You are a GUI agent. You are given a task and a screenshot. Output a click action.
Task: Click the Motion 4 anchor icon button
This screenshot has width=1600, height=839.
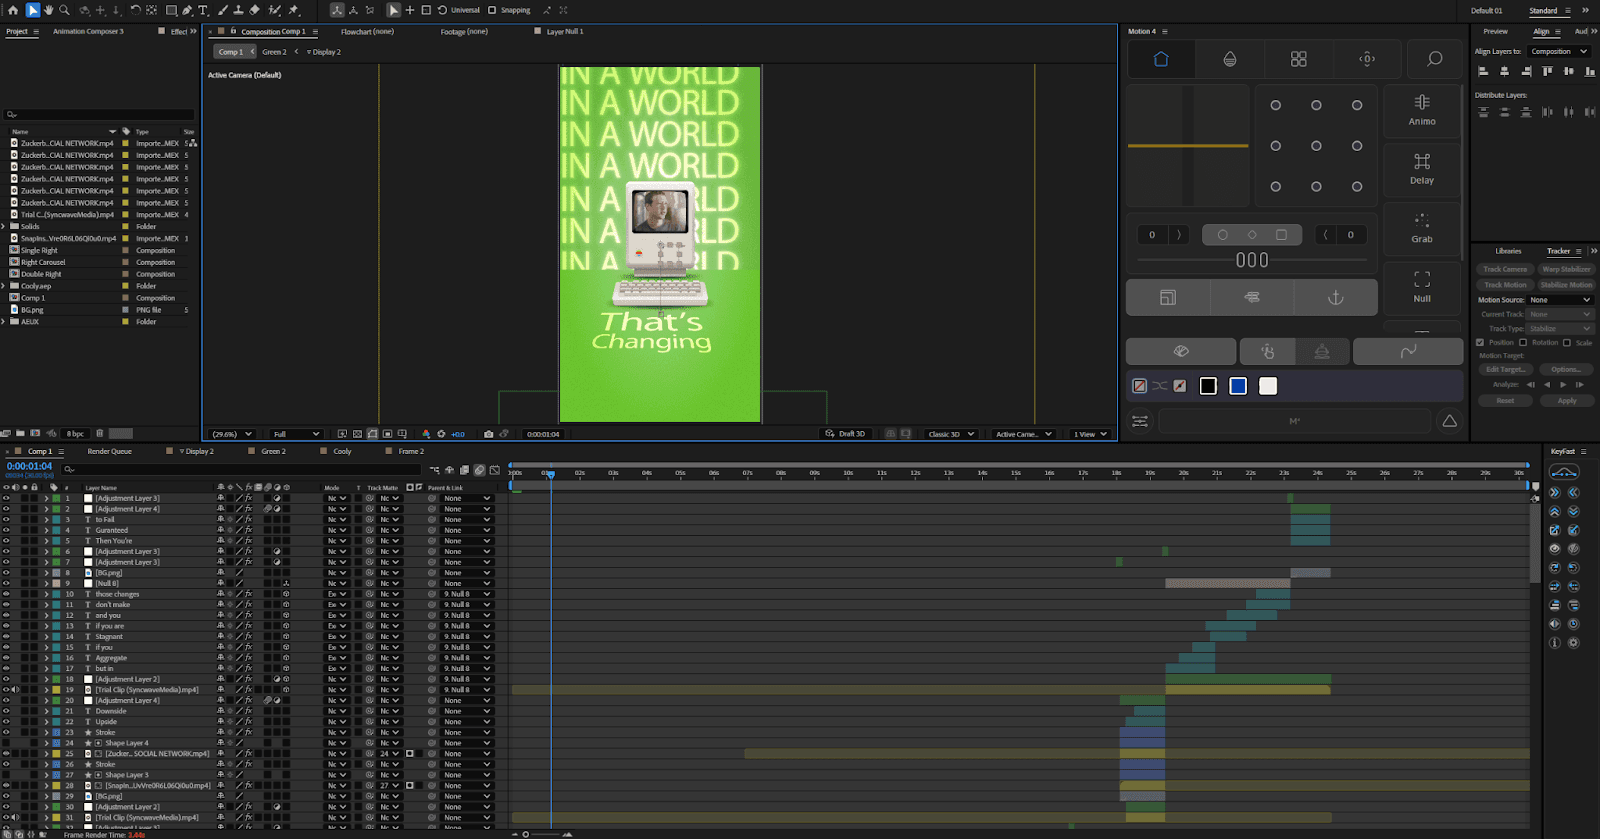click(x=1335, y=297)
